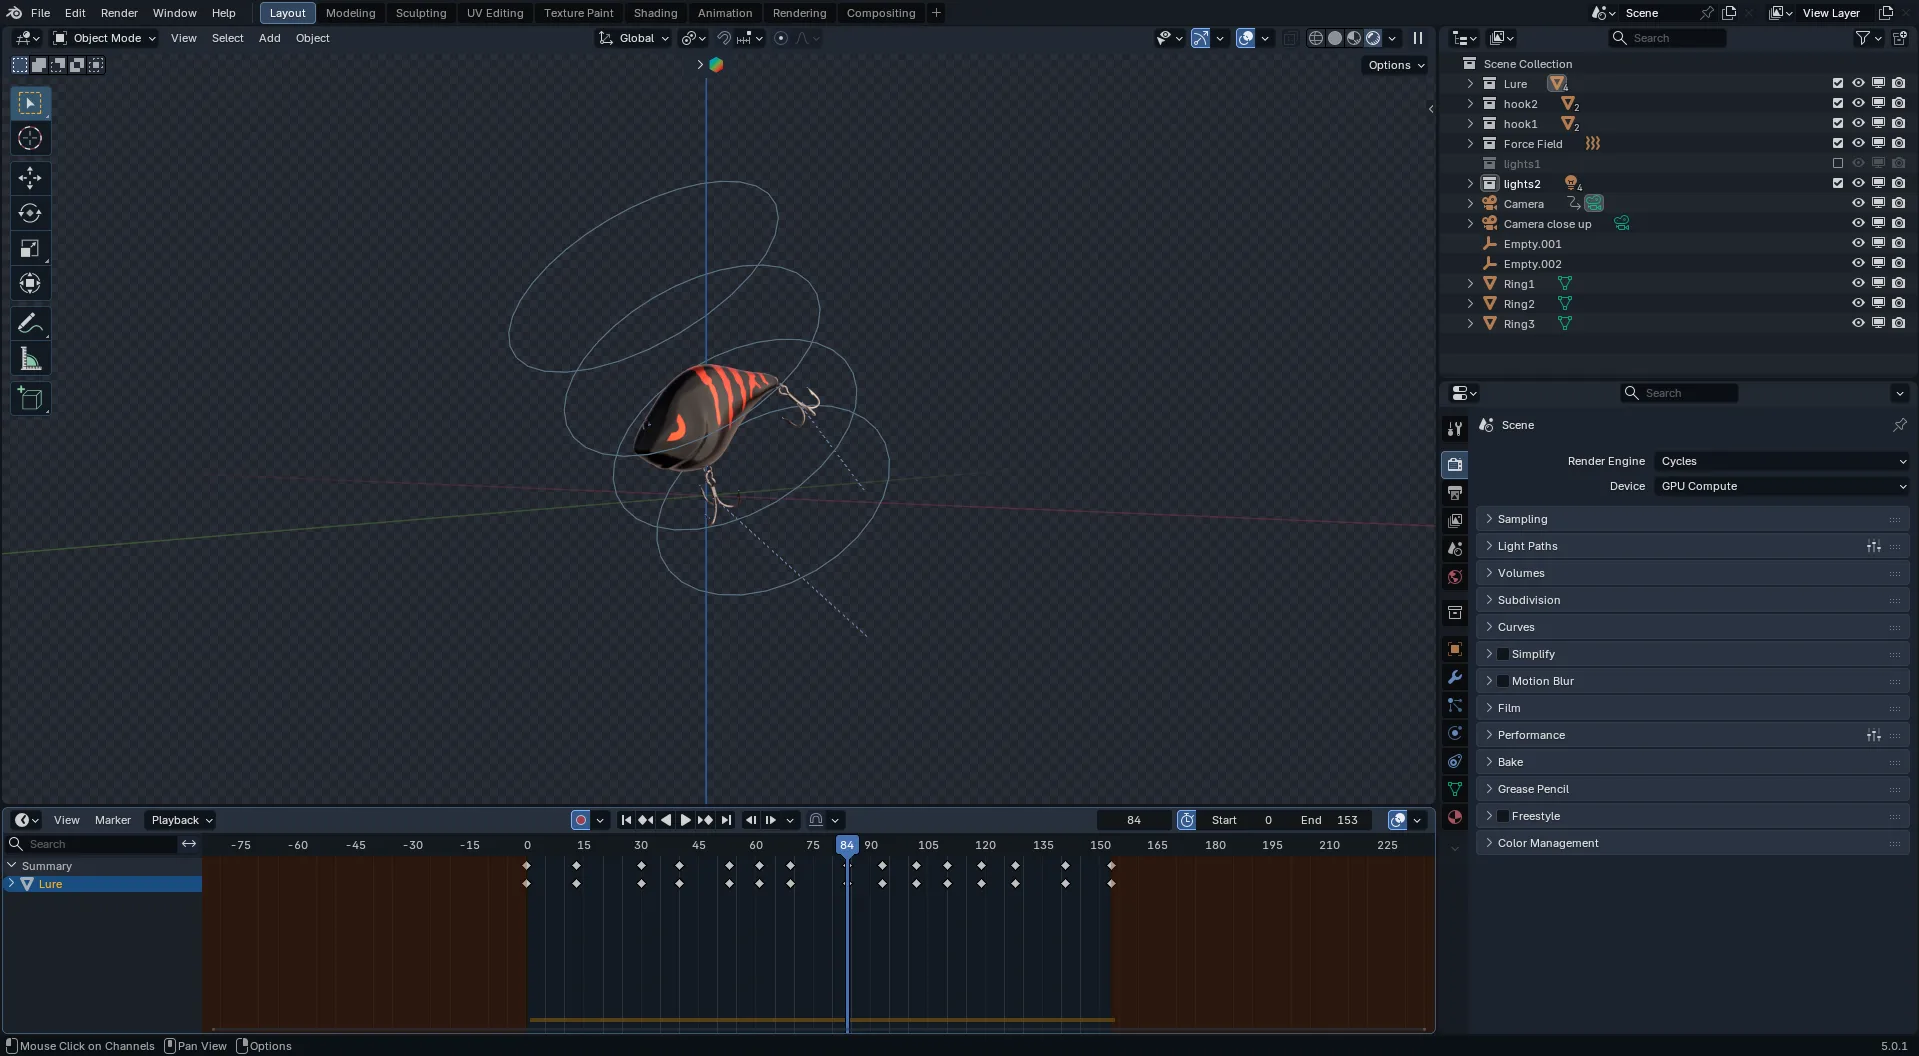The width and height of the screenshot is (1919, 1056).
Task: Toggle proportional editing
Action: [x=781, y=38]
